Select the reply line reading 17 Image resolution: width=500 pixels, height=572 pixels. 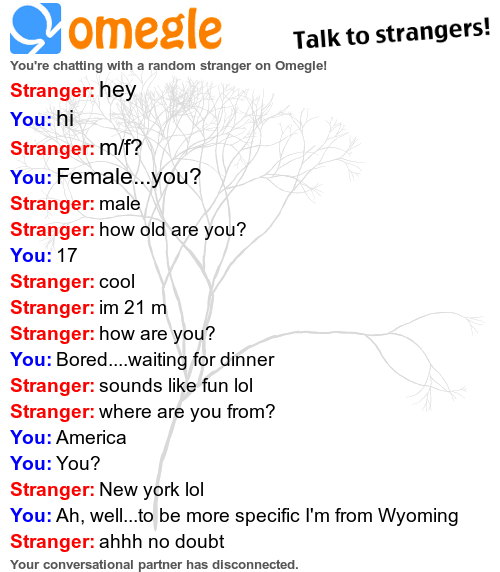pos(44,255)
